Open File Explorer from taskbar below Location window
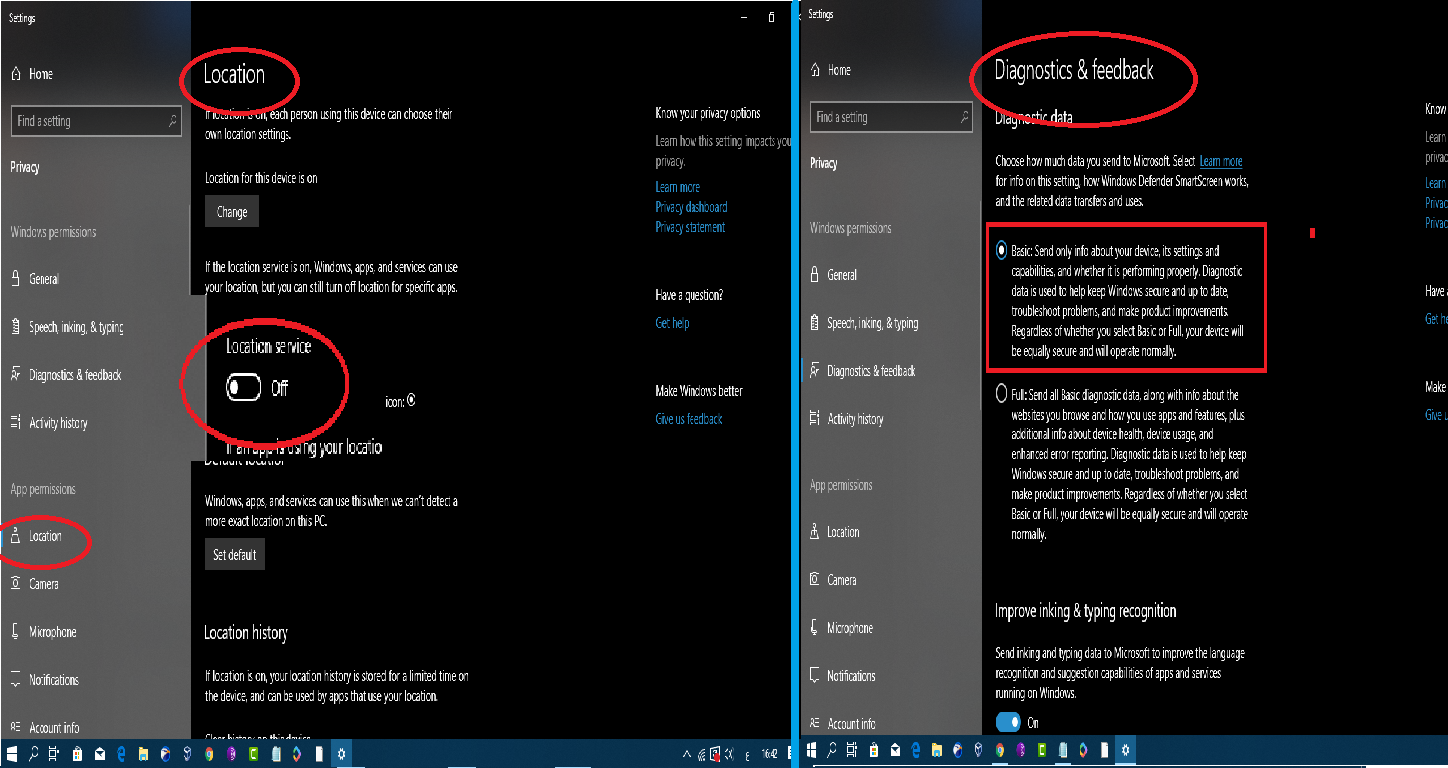This screenshot has height=768, width=1448. (x=144, y=753)
